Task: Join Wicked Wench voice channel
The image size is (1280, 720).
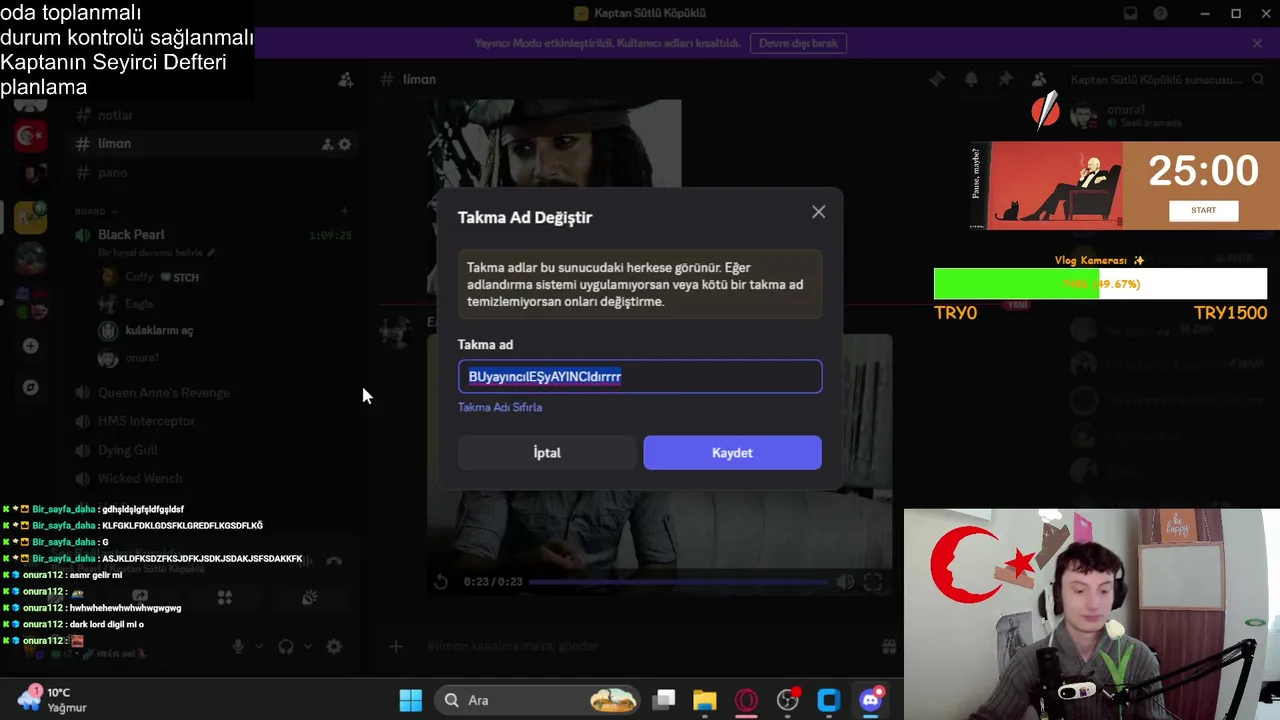Action: [212, 478]
